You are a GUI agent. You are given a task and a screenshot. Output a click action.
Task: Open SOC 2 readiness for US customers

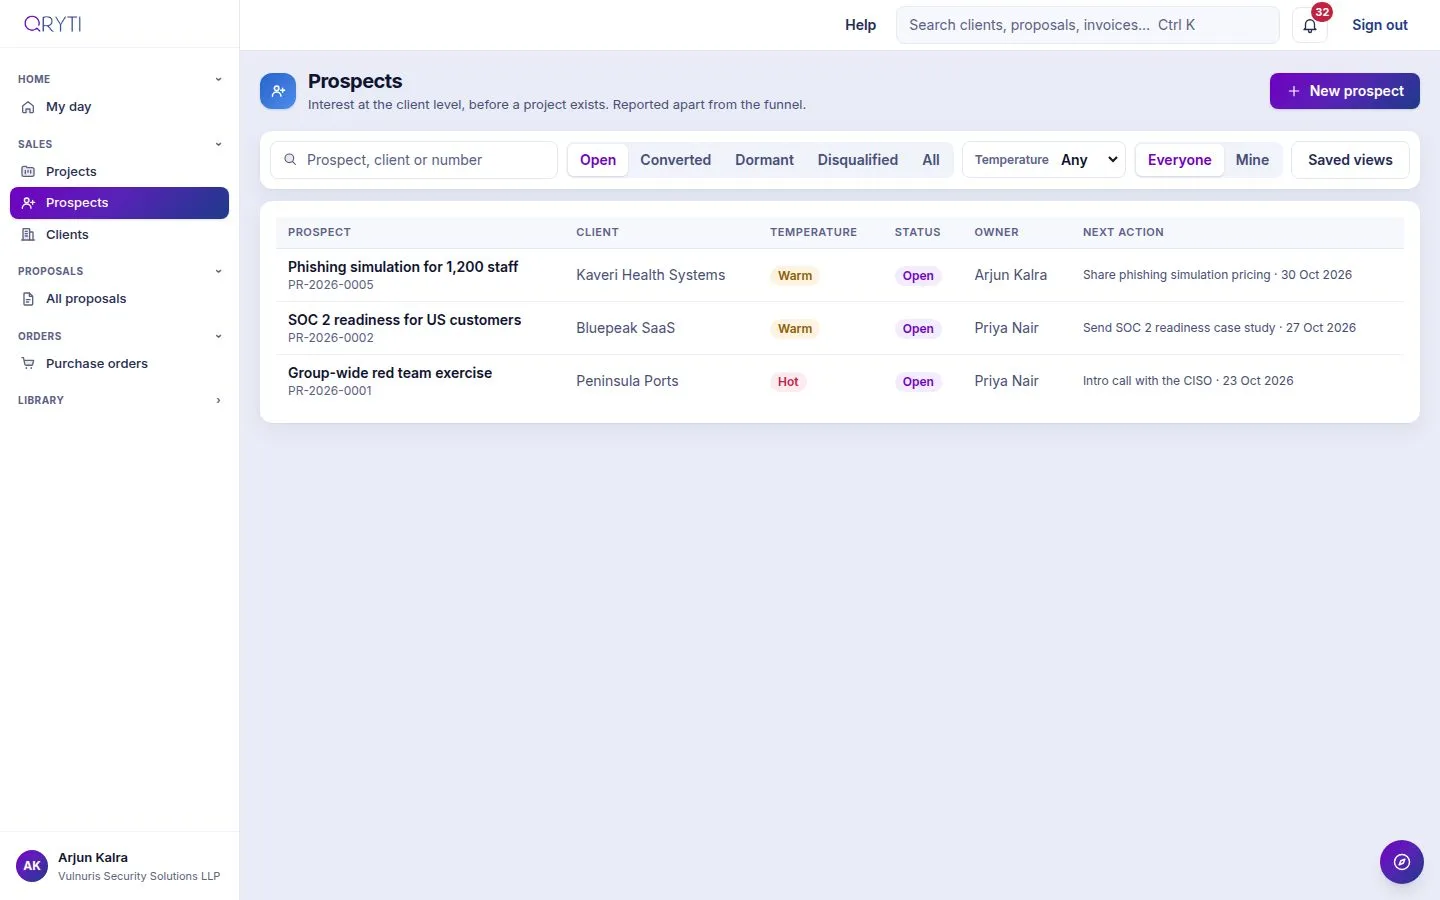point(404,320)
